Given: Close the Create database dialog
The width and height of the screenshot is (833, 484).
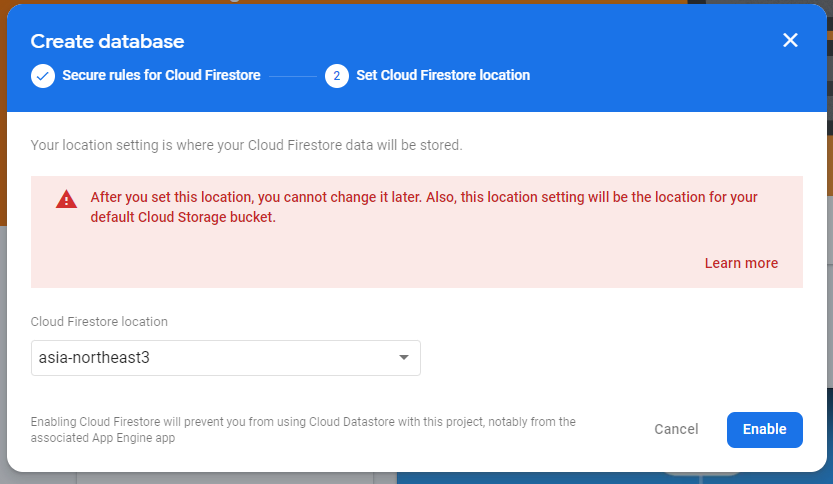Looking at the screenshot, I should click(x=790, y=40).
